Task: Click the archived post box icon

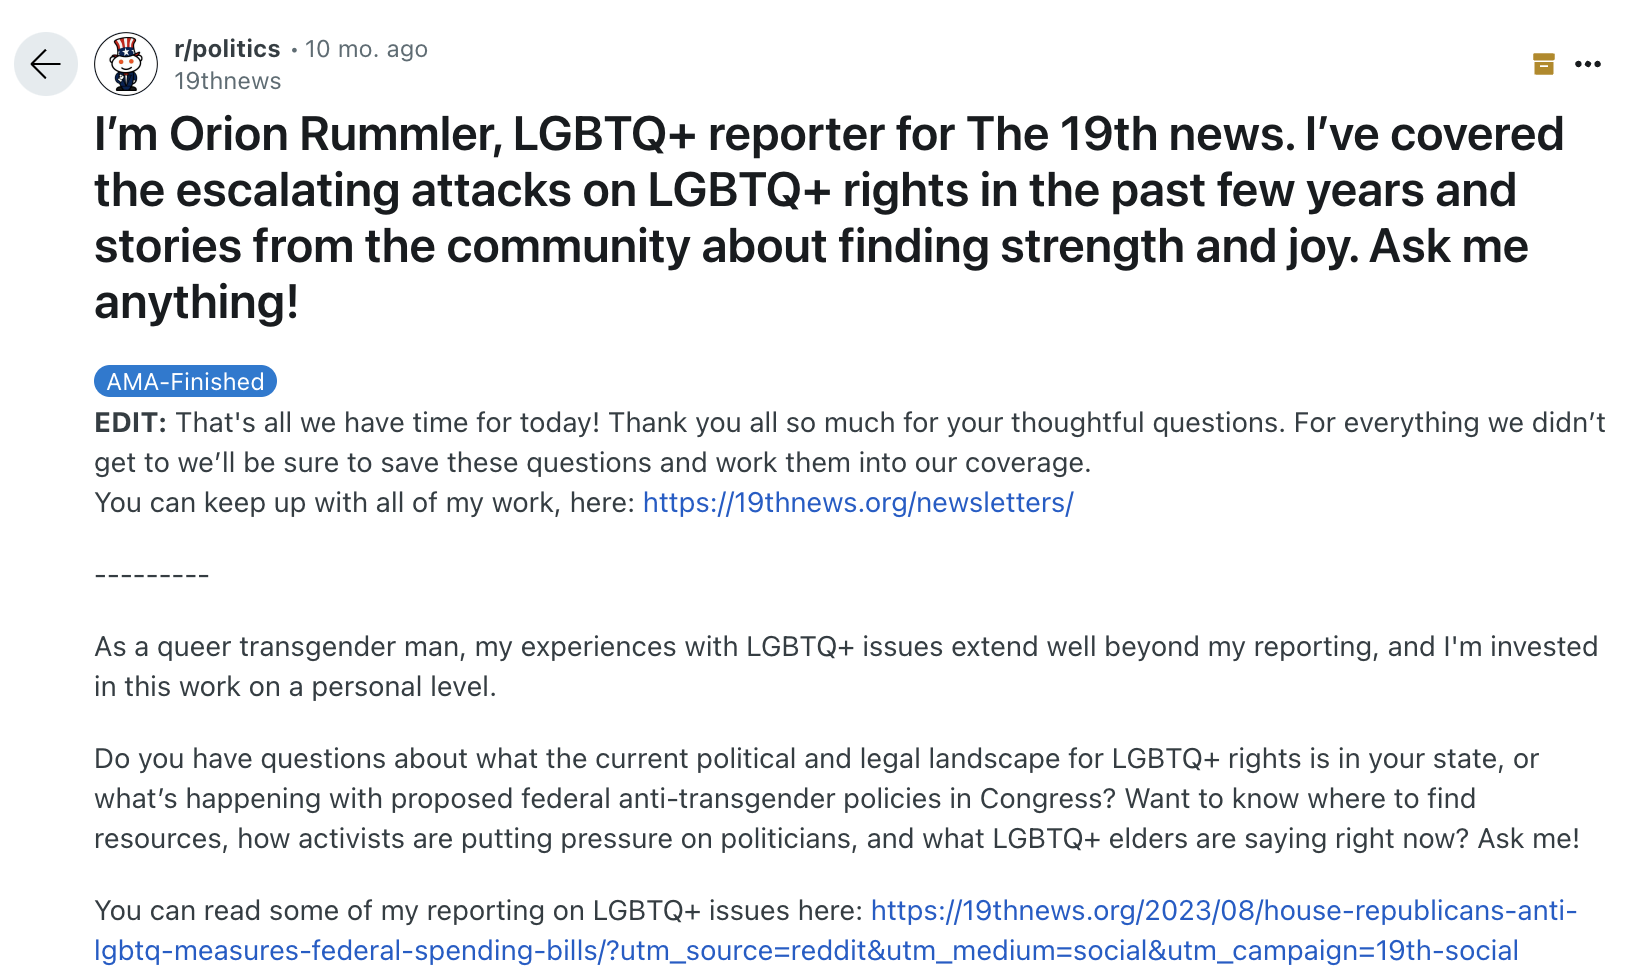Action: (1543, 64)
